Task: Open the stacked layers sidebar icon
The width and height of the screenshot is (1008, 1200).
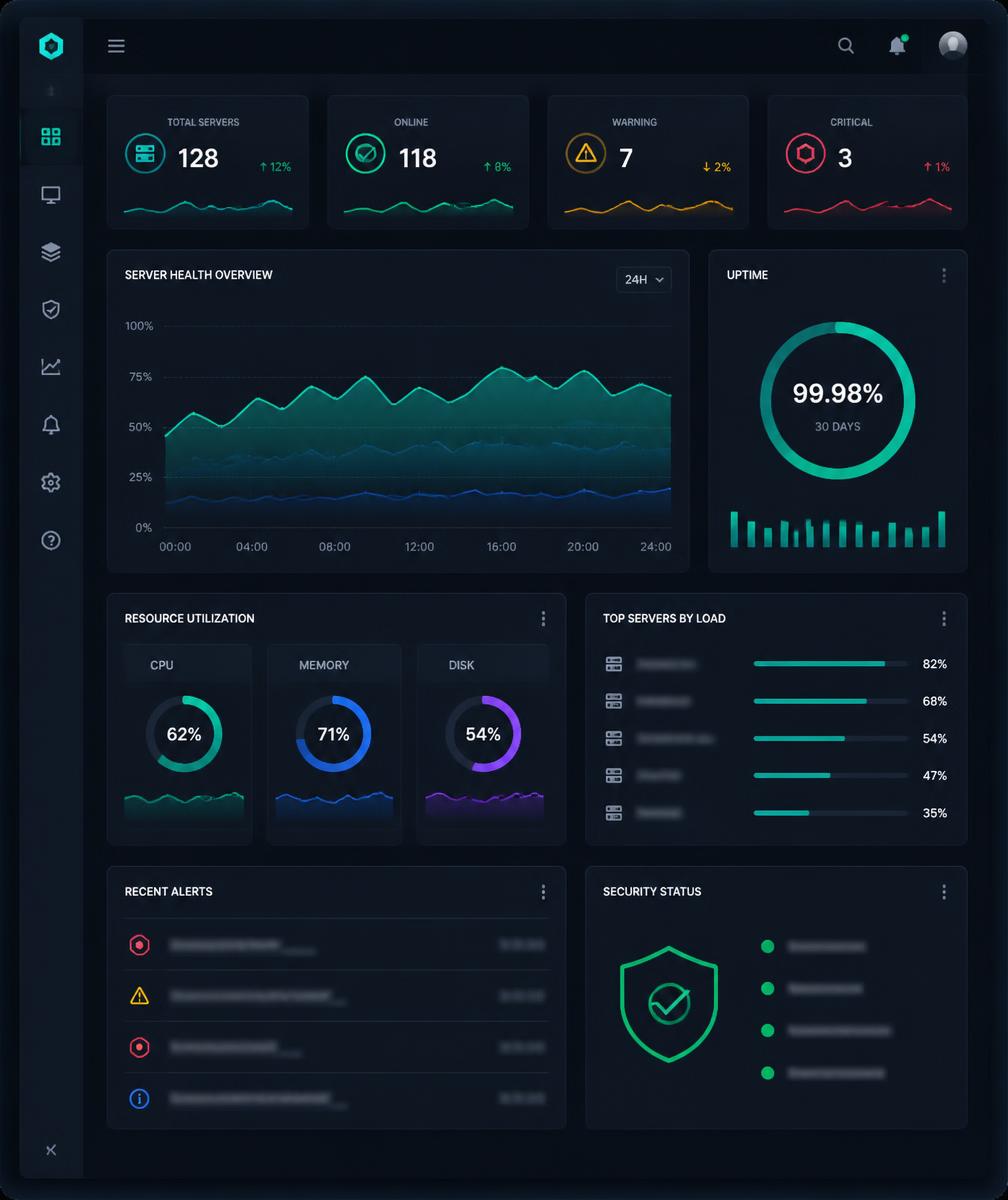Action: (x=51, y=252)
